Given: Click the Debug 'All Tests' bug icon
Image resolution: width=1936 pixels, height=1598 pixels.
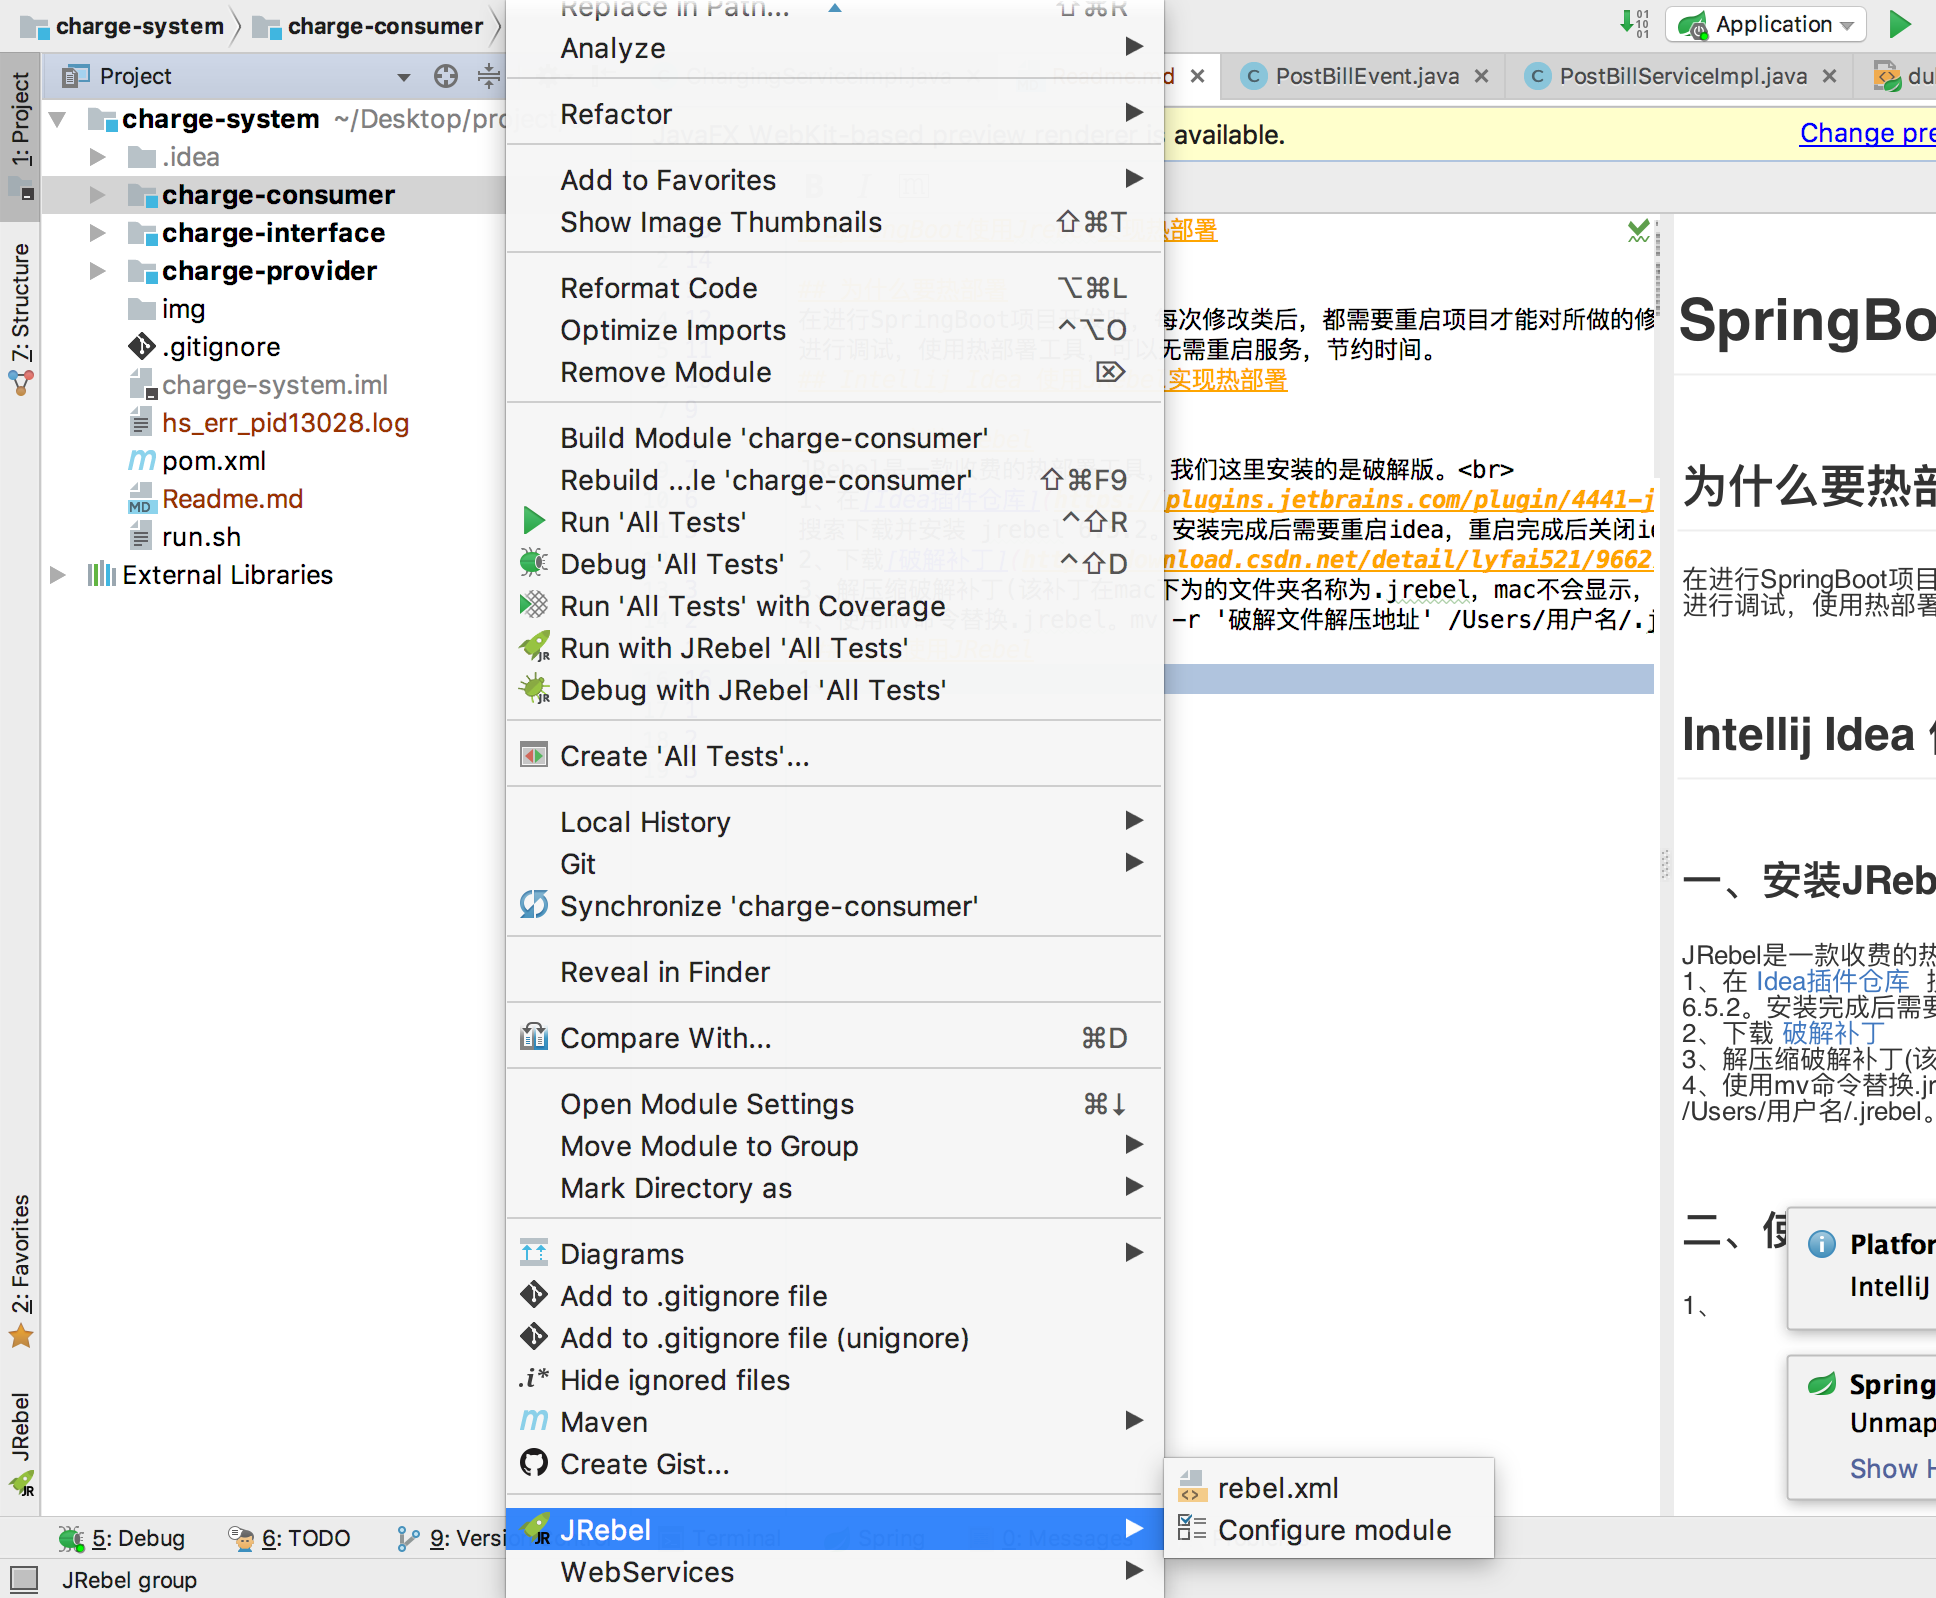Looking at the screenshot, I should click(x=534, y=563).
